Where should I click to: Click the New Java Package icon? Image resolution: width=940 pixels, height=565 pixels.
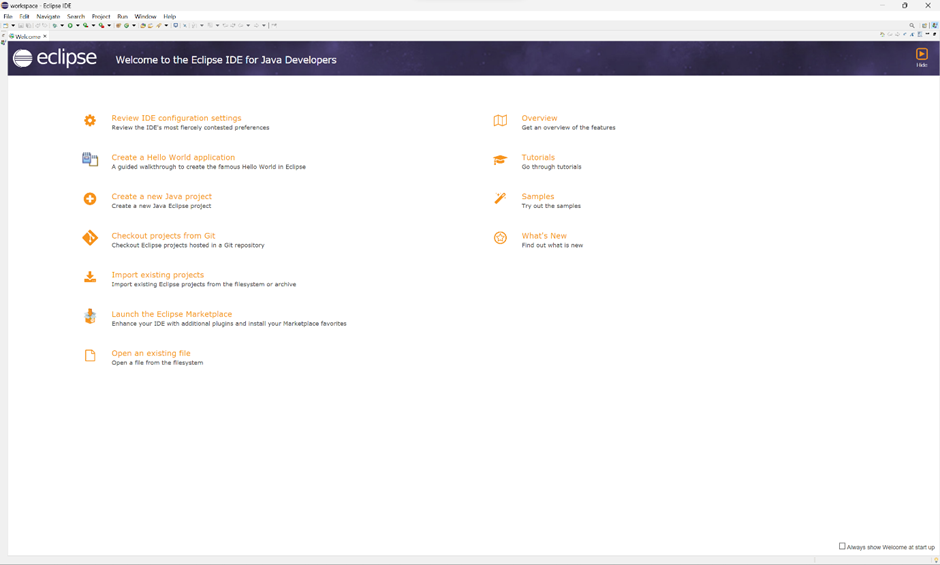click(x=119, y=25)
